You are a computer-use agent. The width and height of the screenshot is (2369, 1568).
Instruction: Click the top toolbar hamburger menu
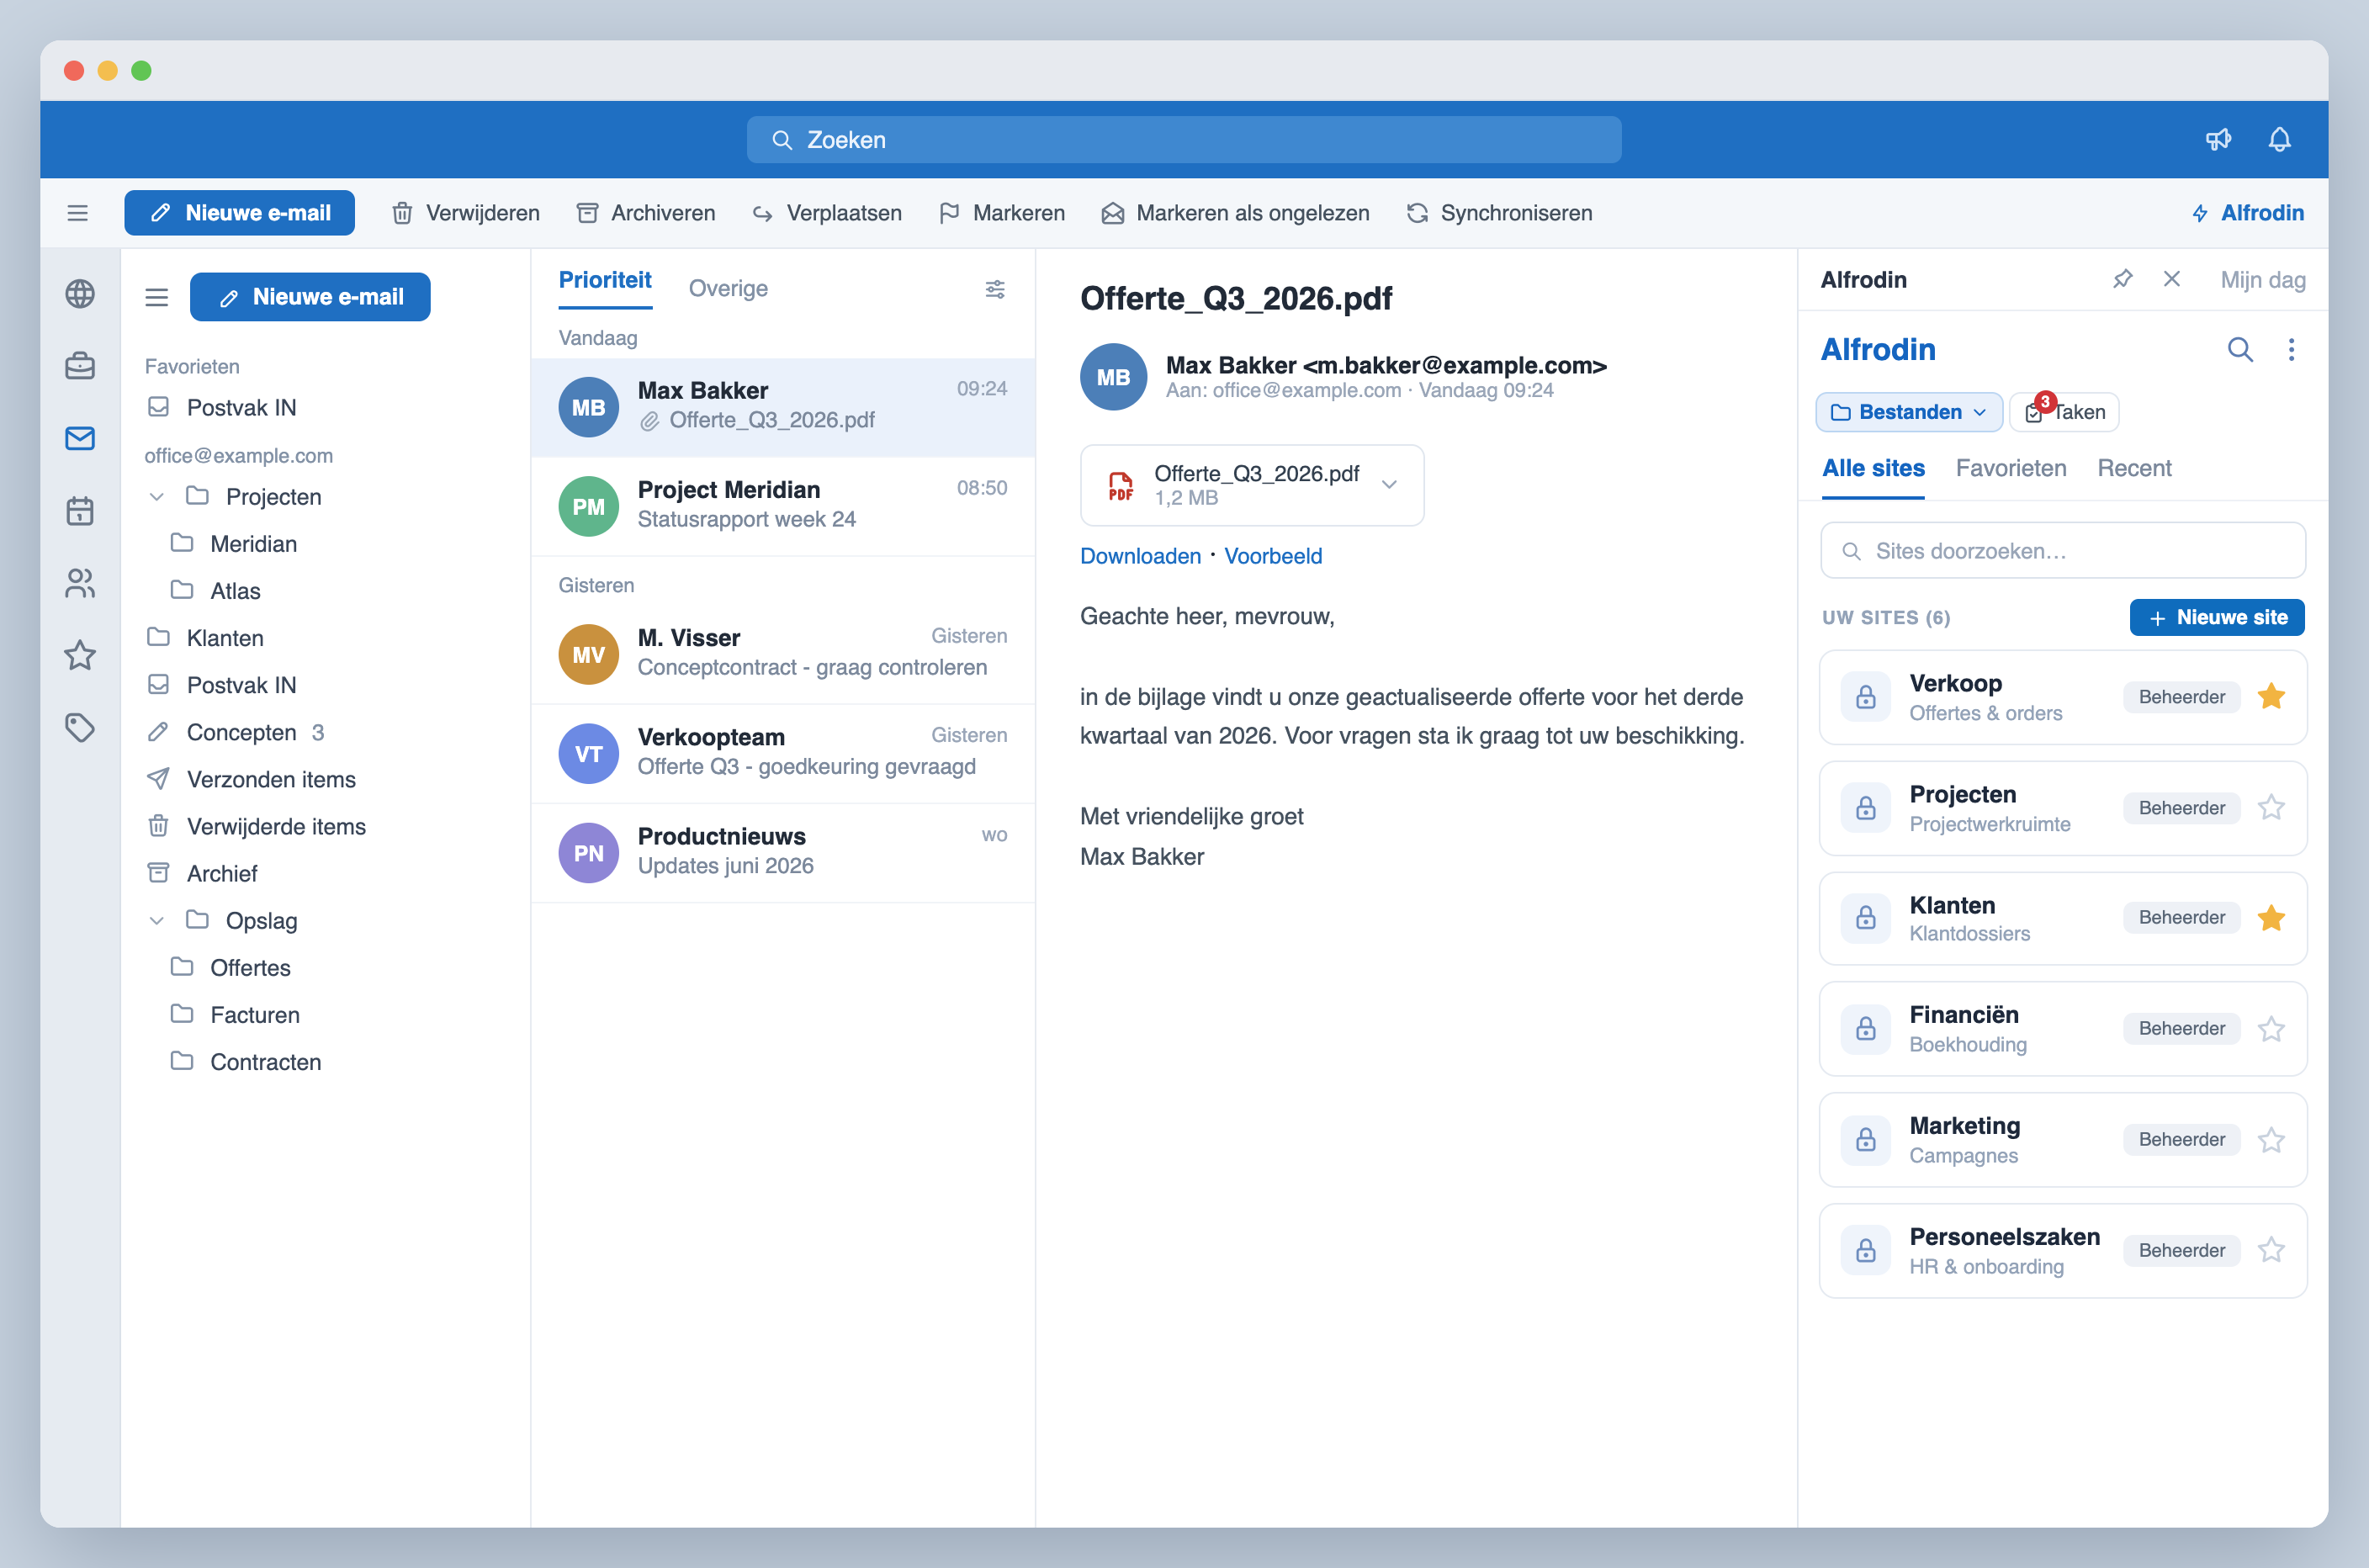[77, 213]
